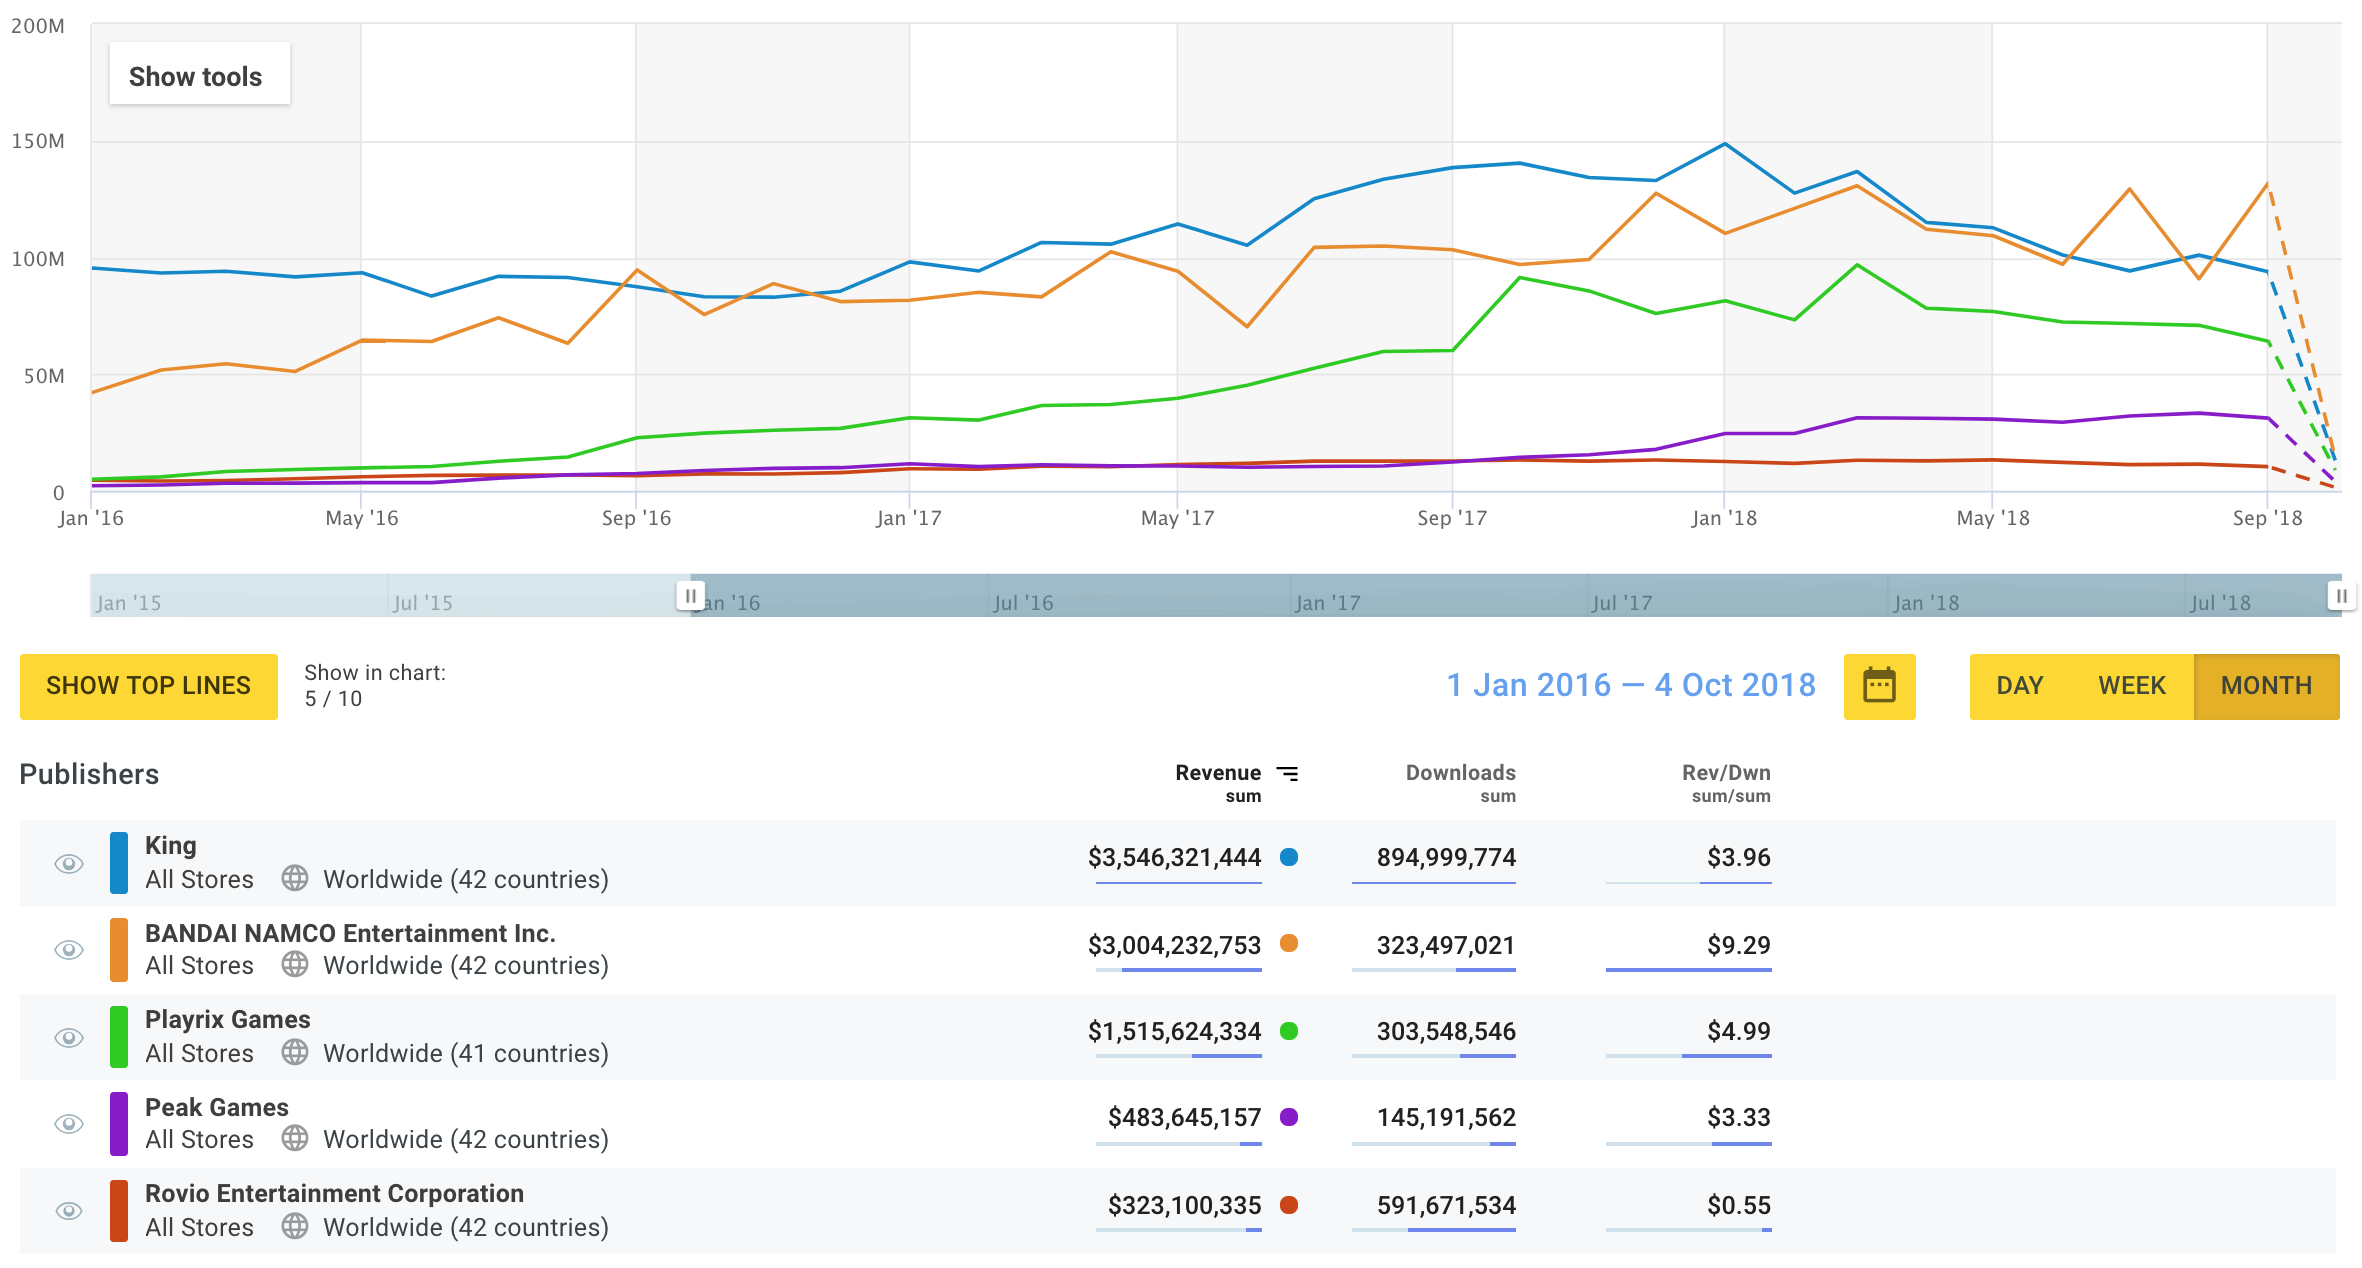Click left handle of timeline range slider
Viewport: 2362px width, 1268px height.
[689, 596]
